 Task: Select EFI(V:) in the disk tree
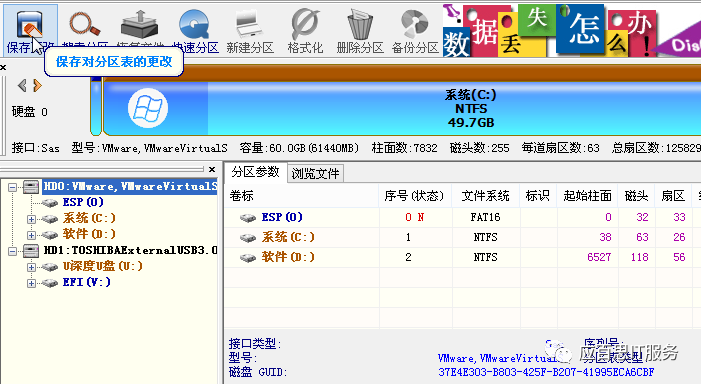pos(87,282)
